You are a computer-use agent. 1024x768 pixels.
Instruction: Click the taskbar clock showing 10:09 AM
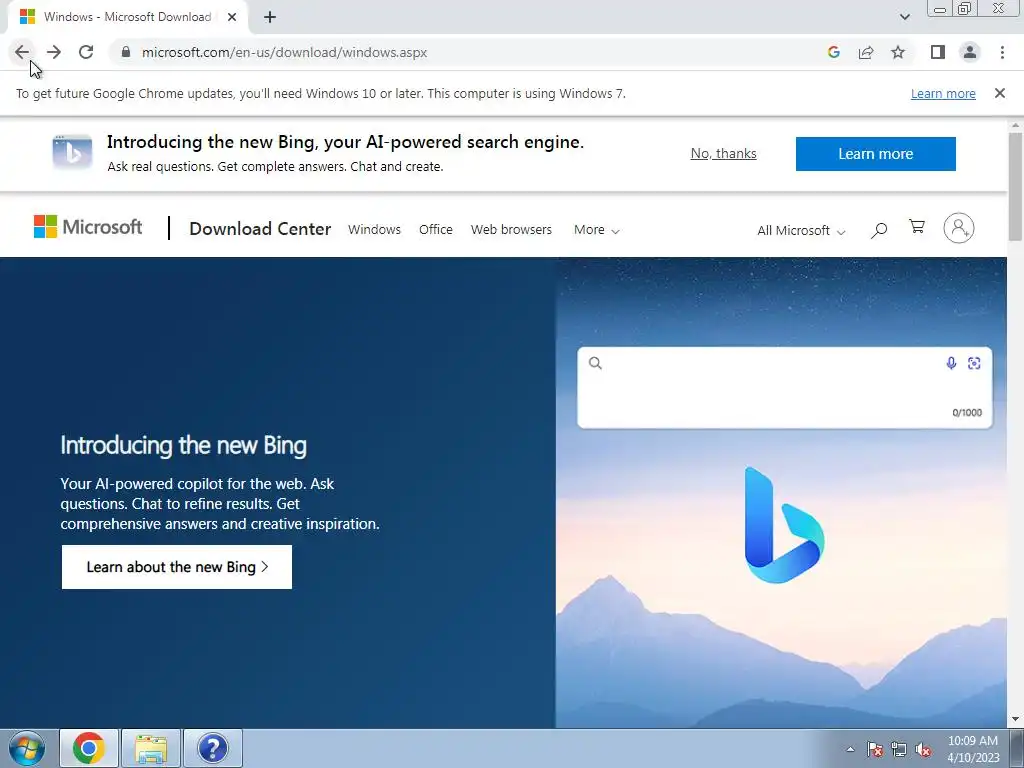[x=973, y=749]
